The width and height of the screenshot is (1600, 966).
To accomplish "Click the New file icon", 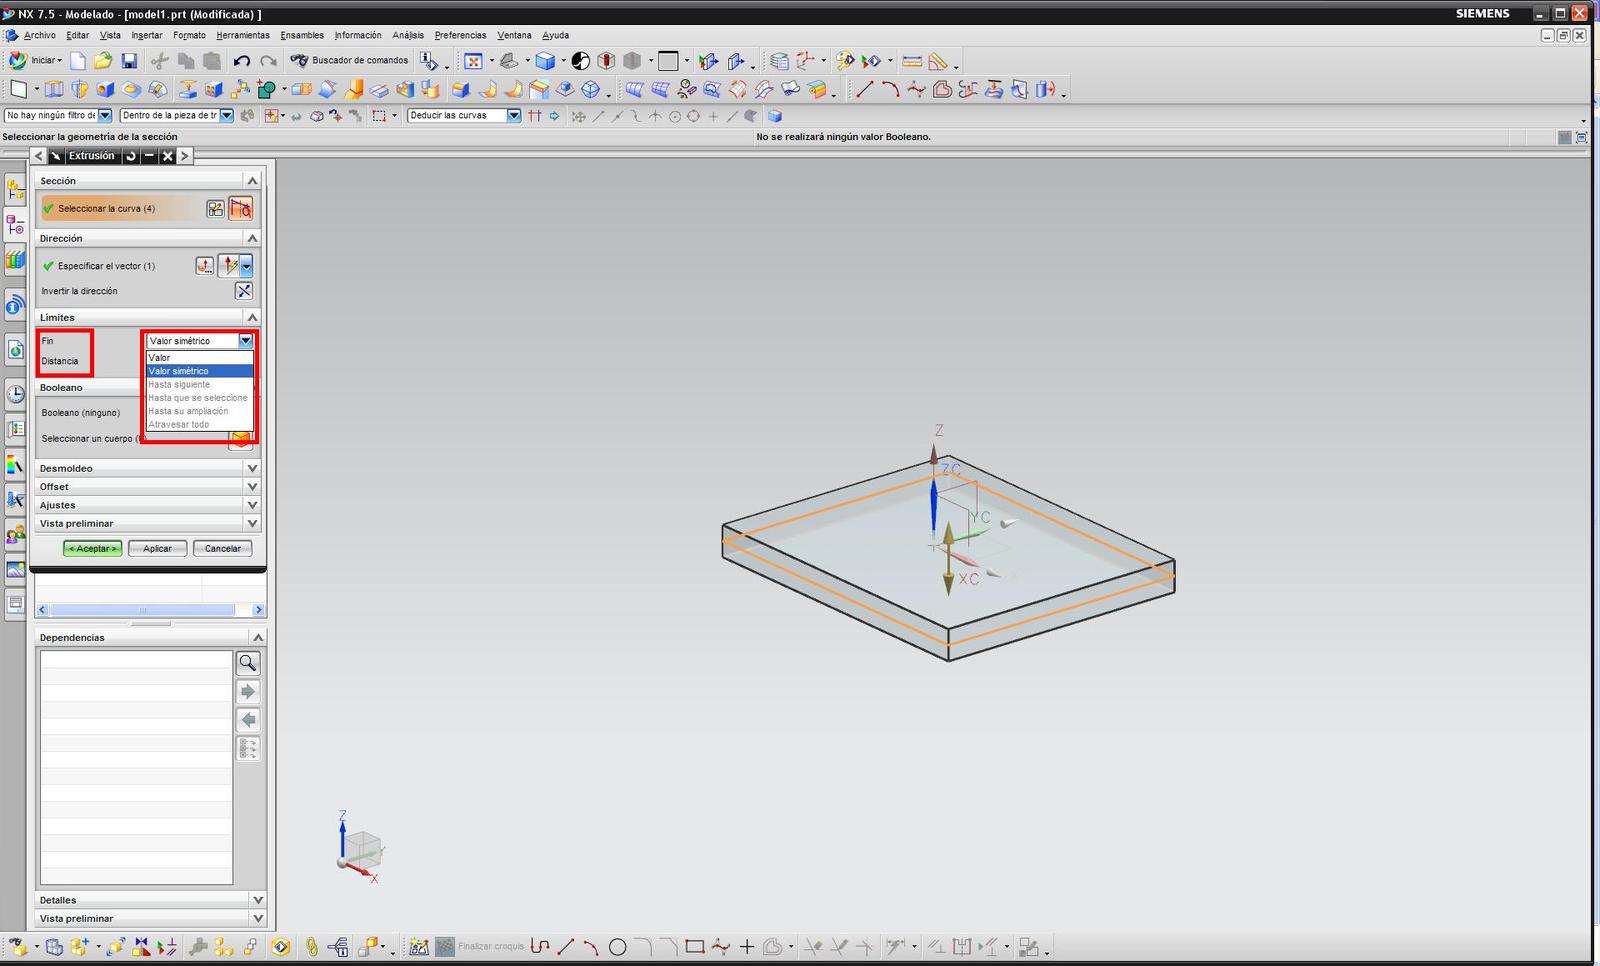I will point(78,61).
